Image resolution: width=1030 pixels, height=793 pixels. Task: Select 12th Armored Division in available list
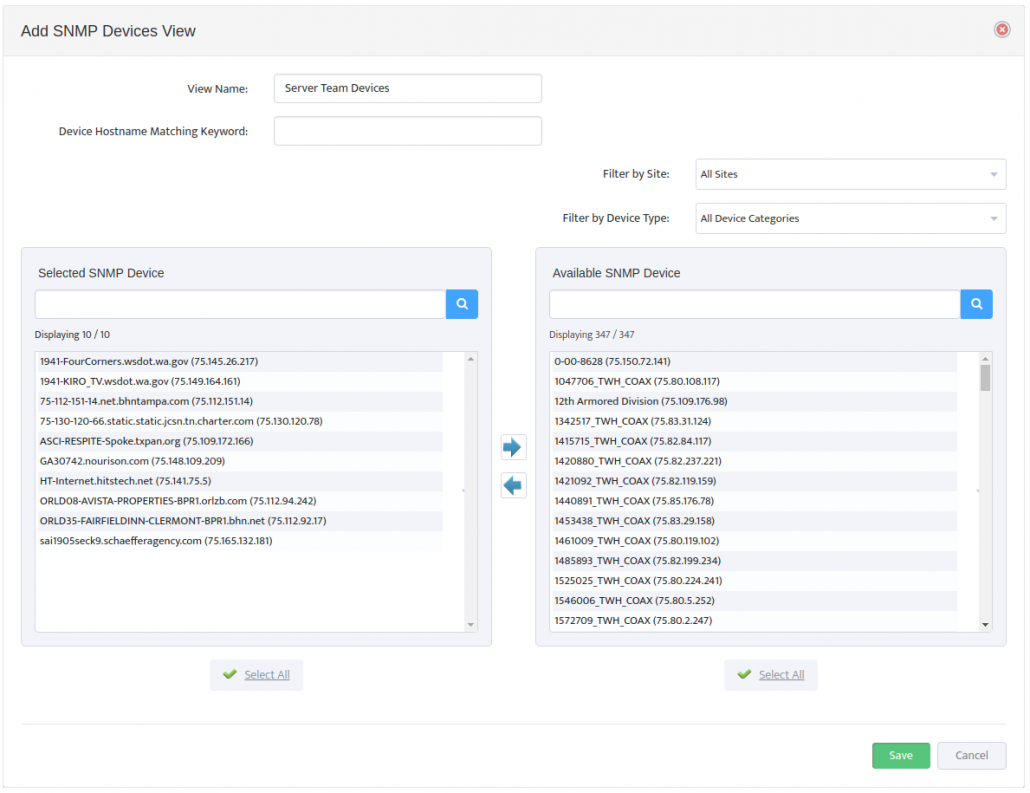point(640,401)
